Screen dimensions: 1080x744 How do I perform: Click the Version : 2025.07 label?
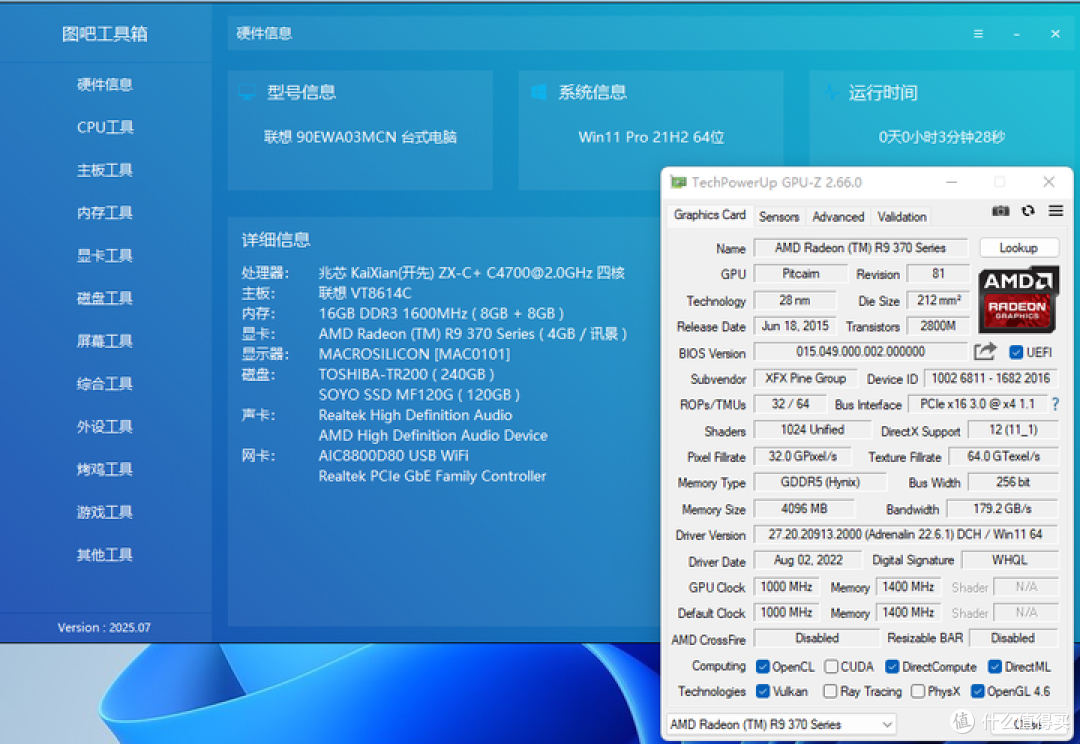104,628
